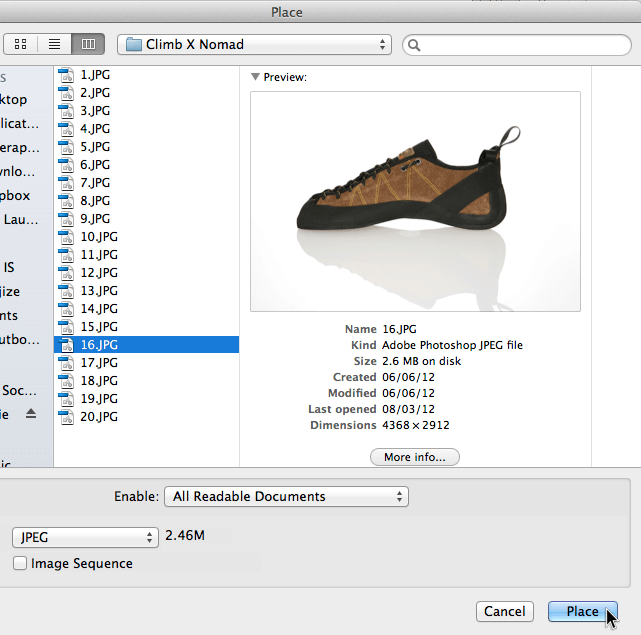Select the file name 1.JPG
Image resolution: width=641 pixels, height=635 pixels.
tap(95, 75)
